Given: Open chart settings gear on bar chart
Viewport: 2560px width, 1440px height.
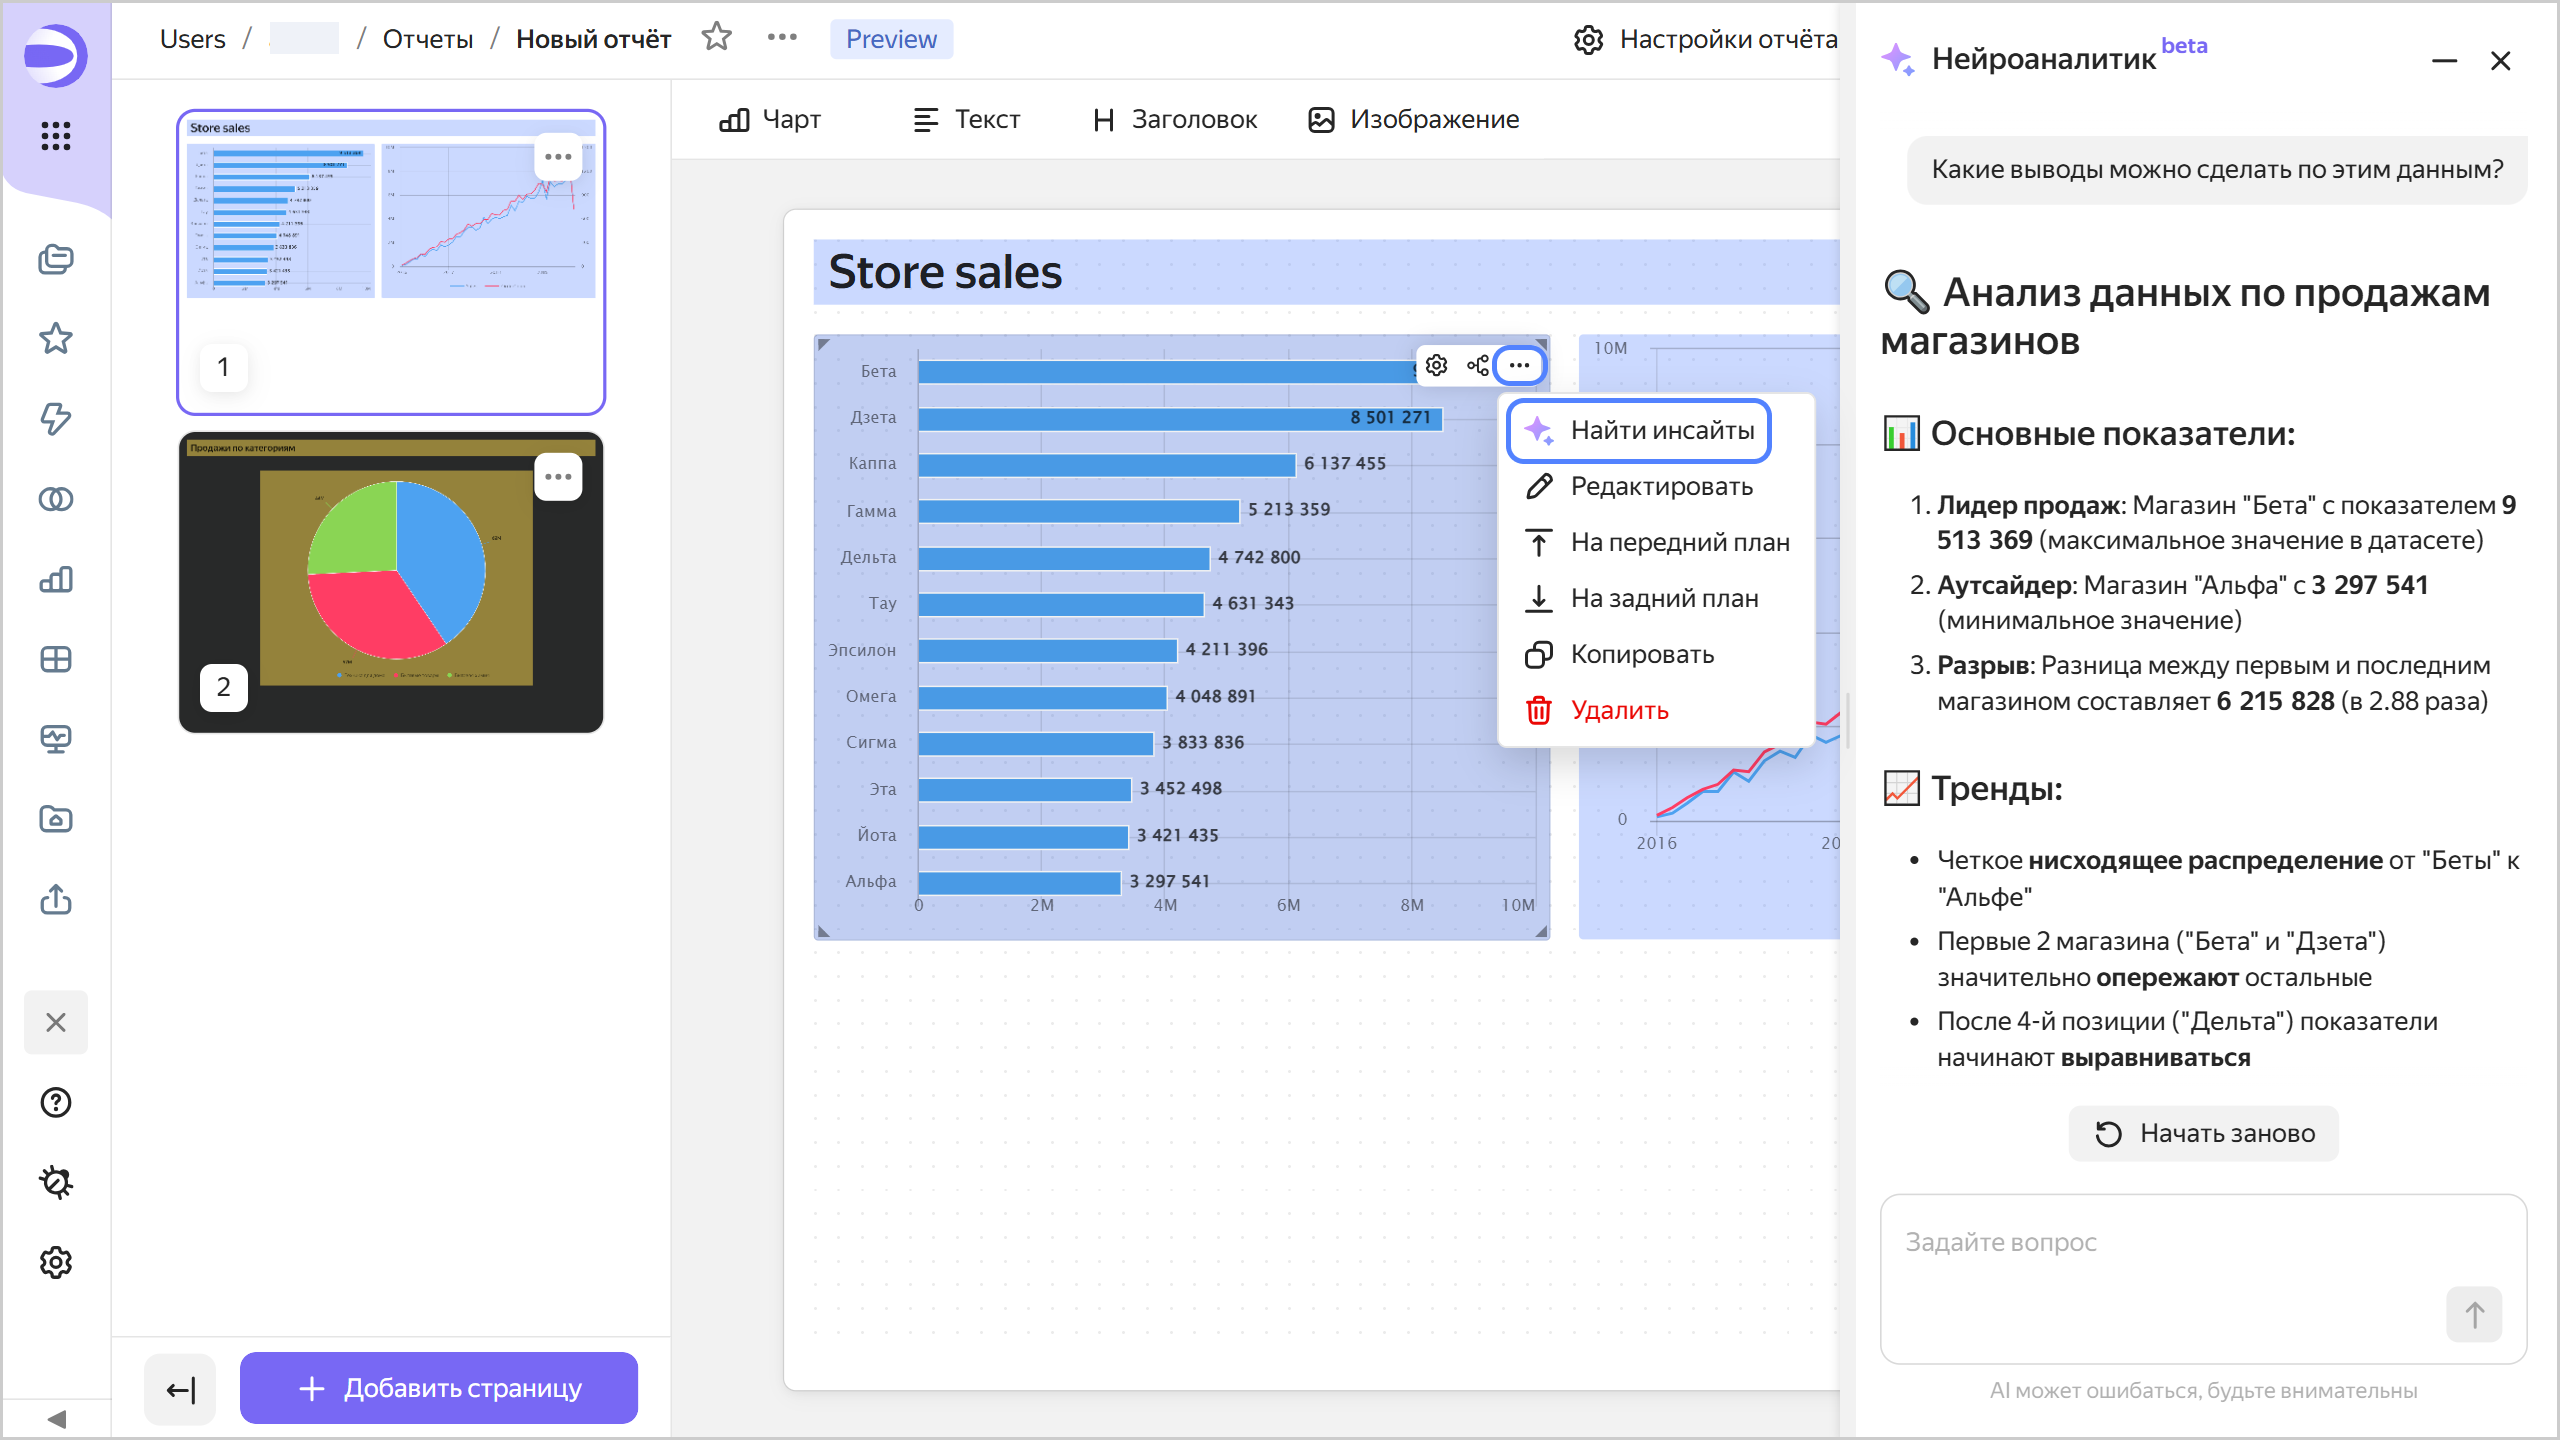Looking at the screenshot, I should tap(1436, 366).
